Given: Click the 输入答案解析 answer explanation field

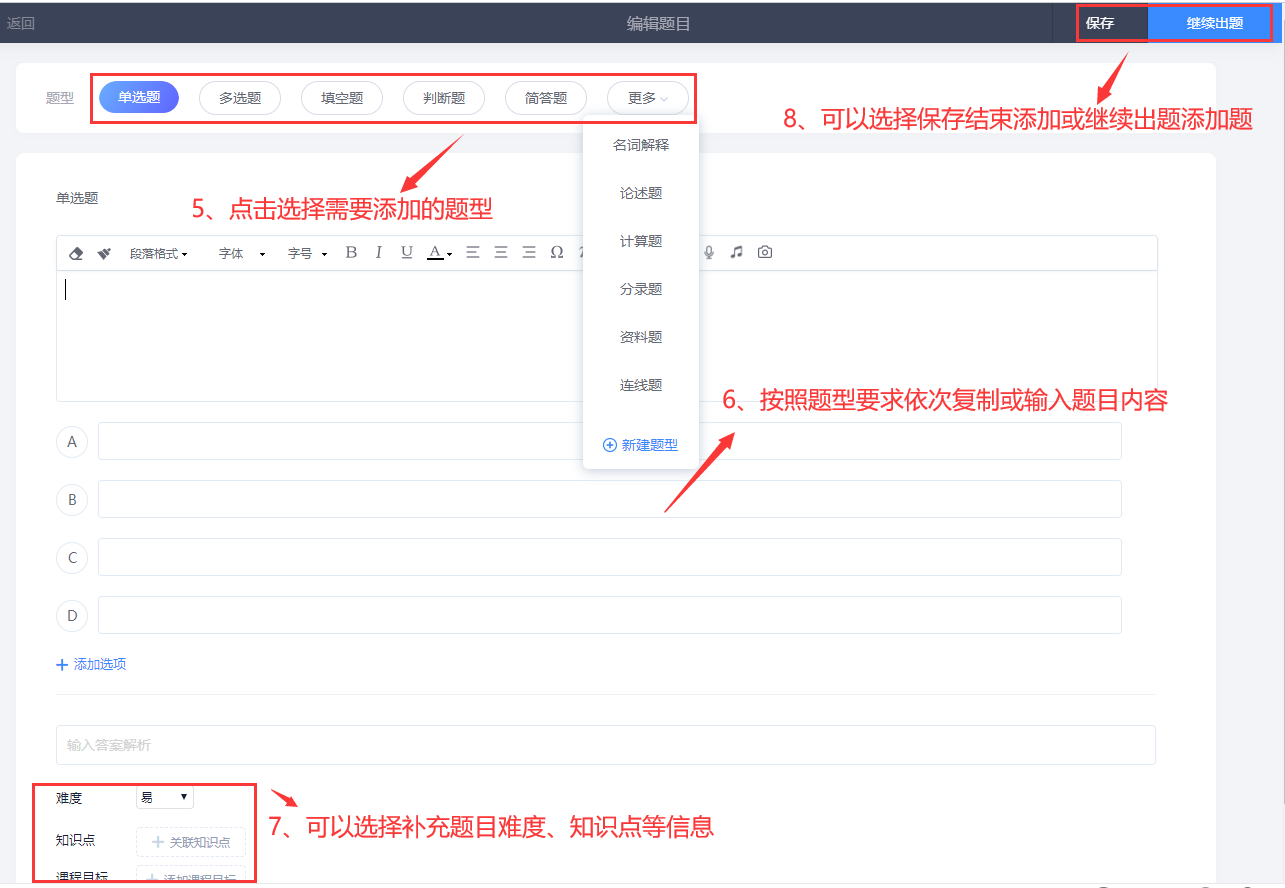Looking at the screenshot, I should click(606, 745).
